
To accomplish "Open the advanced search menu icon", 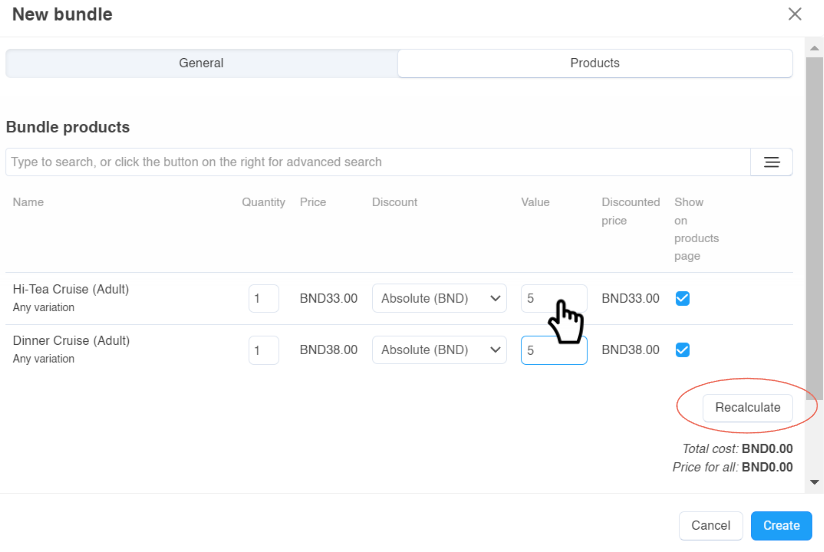I will 771,162.
